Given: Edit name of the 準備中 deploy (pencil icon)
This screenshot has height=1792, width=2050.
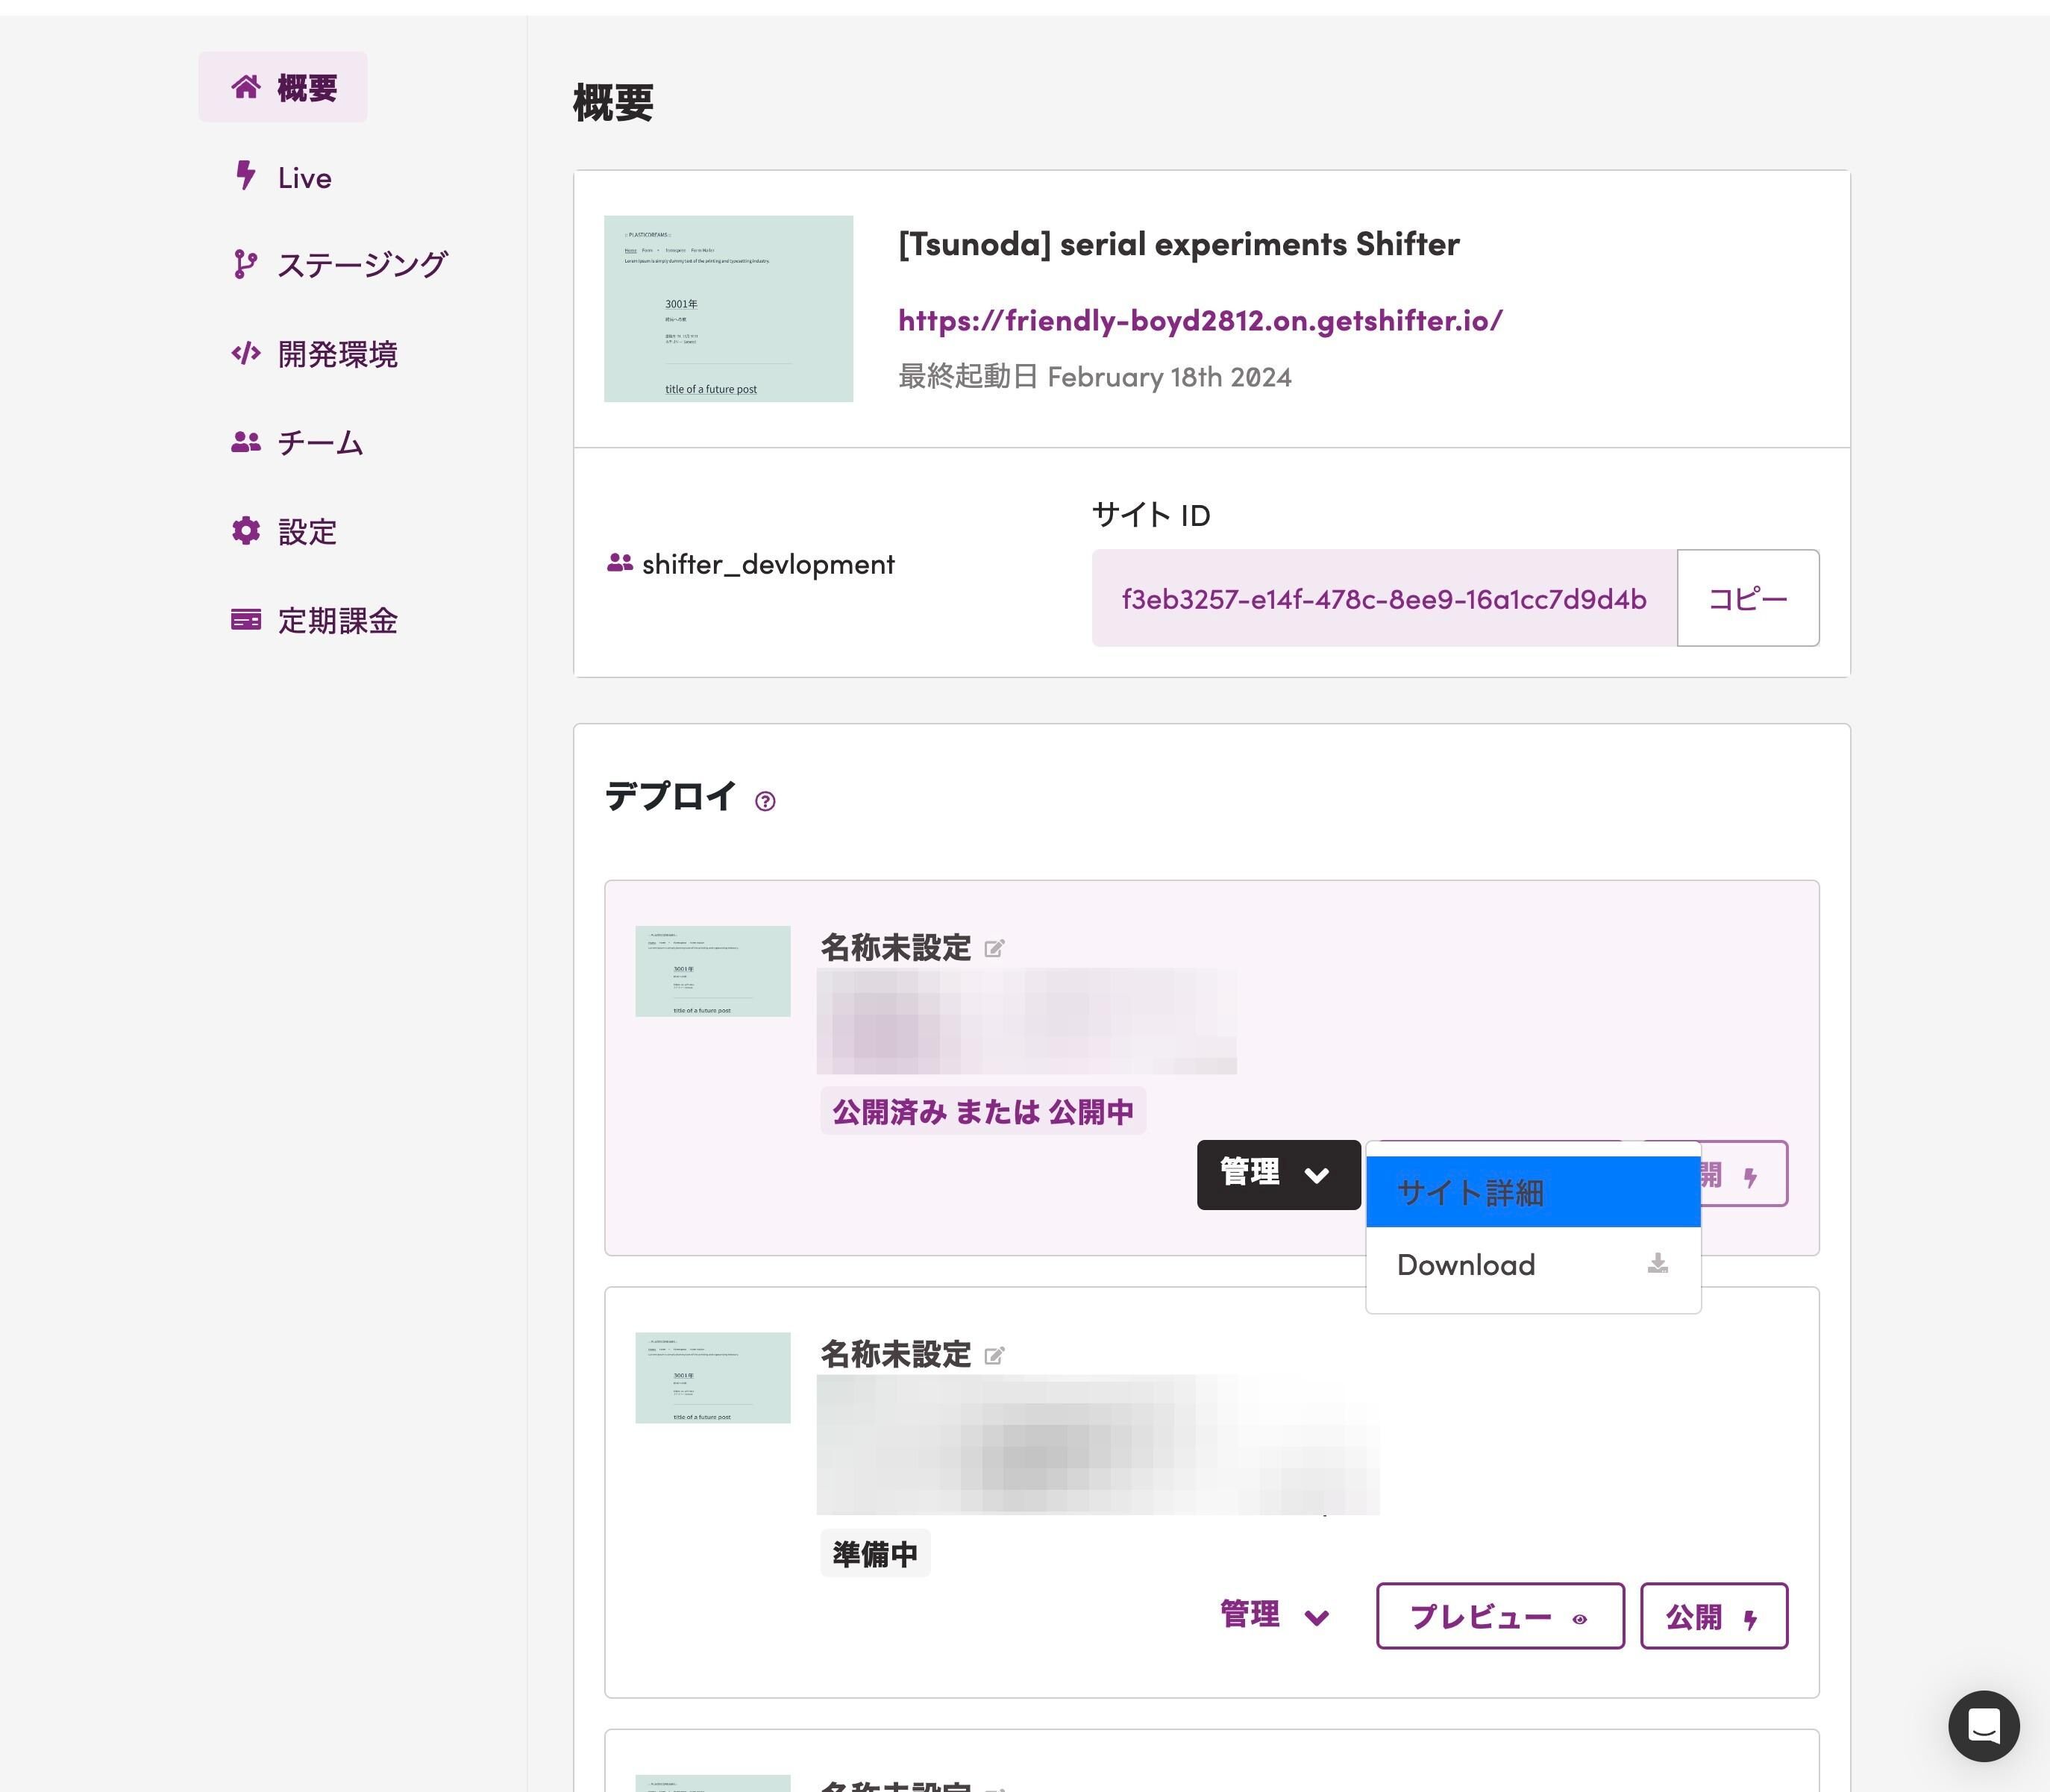Looking at the screenshot, I should click(994, 1355).
